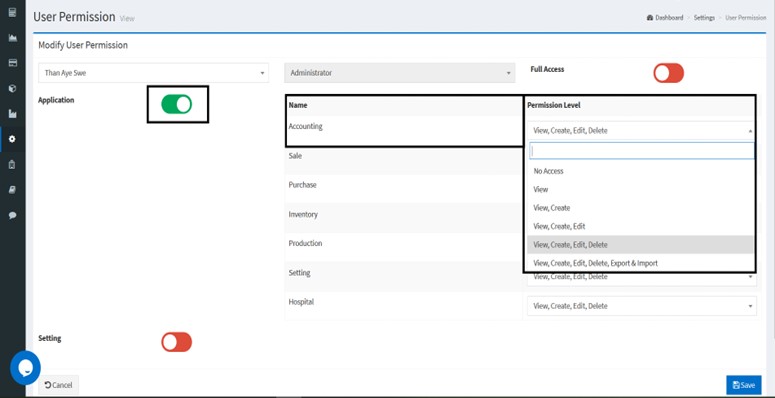Click the Production row name
The image size is (775, 398).
[x=305, y=243]
